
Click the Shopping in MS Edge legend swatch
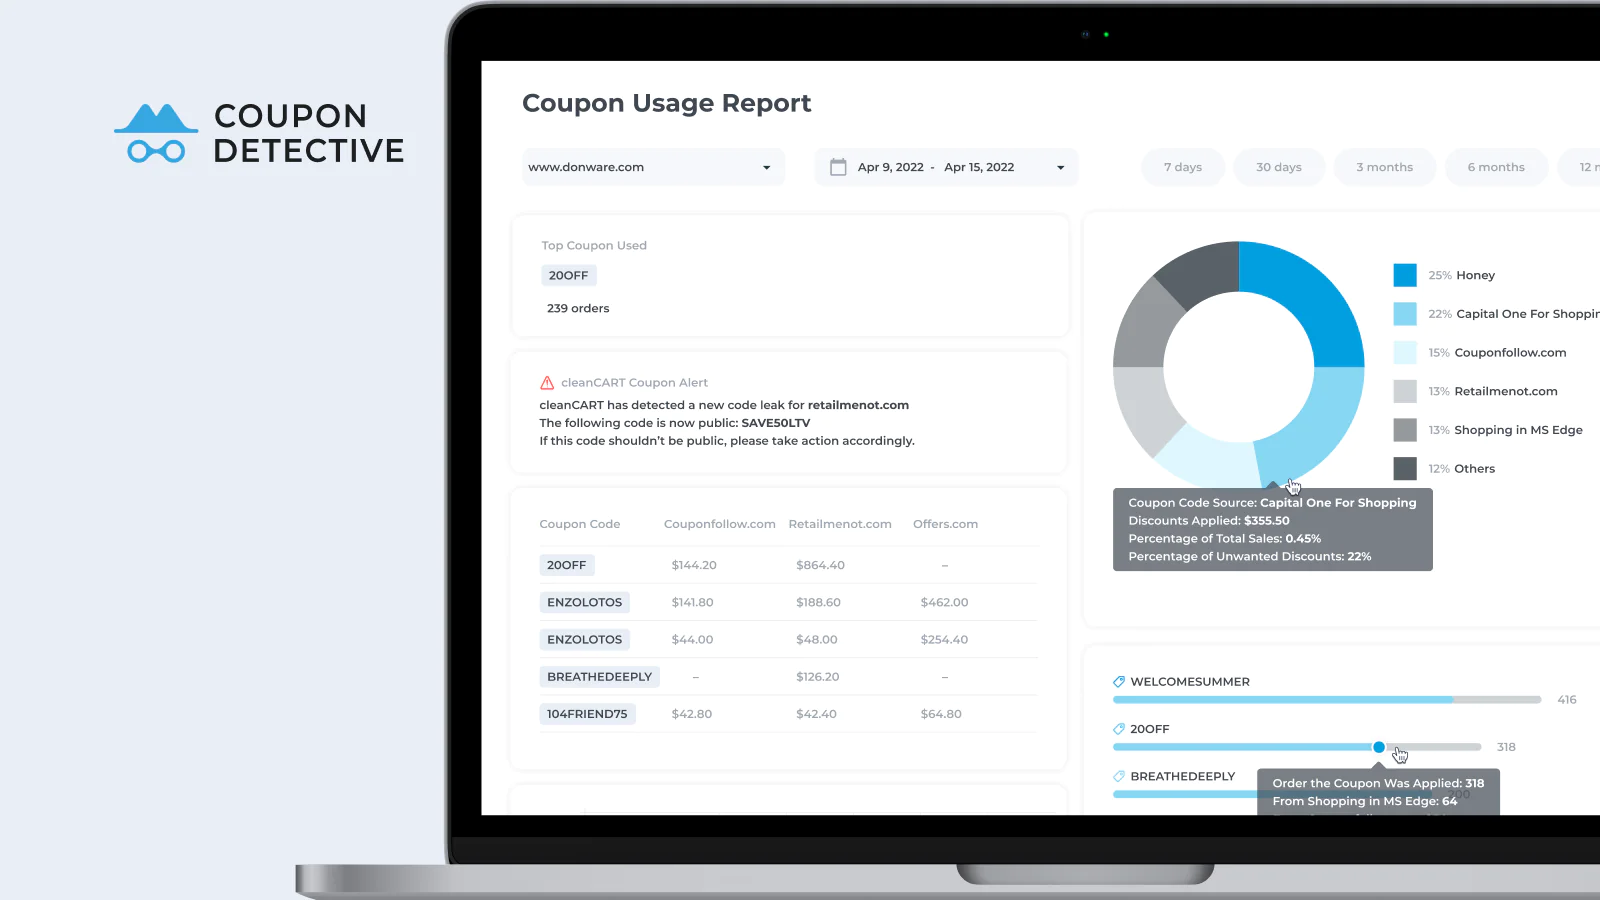(x=1405, y=430)
